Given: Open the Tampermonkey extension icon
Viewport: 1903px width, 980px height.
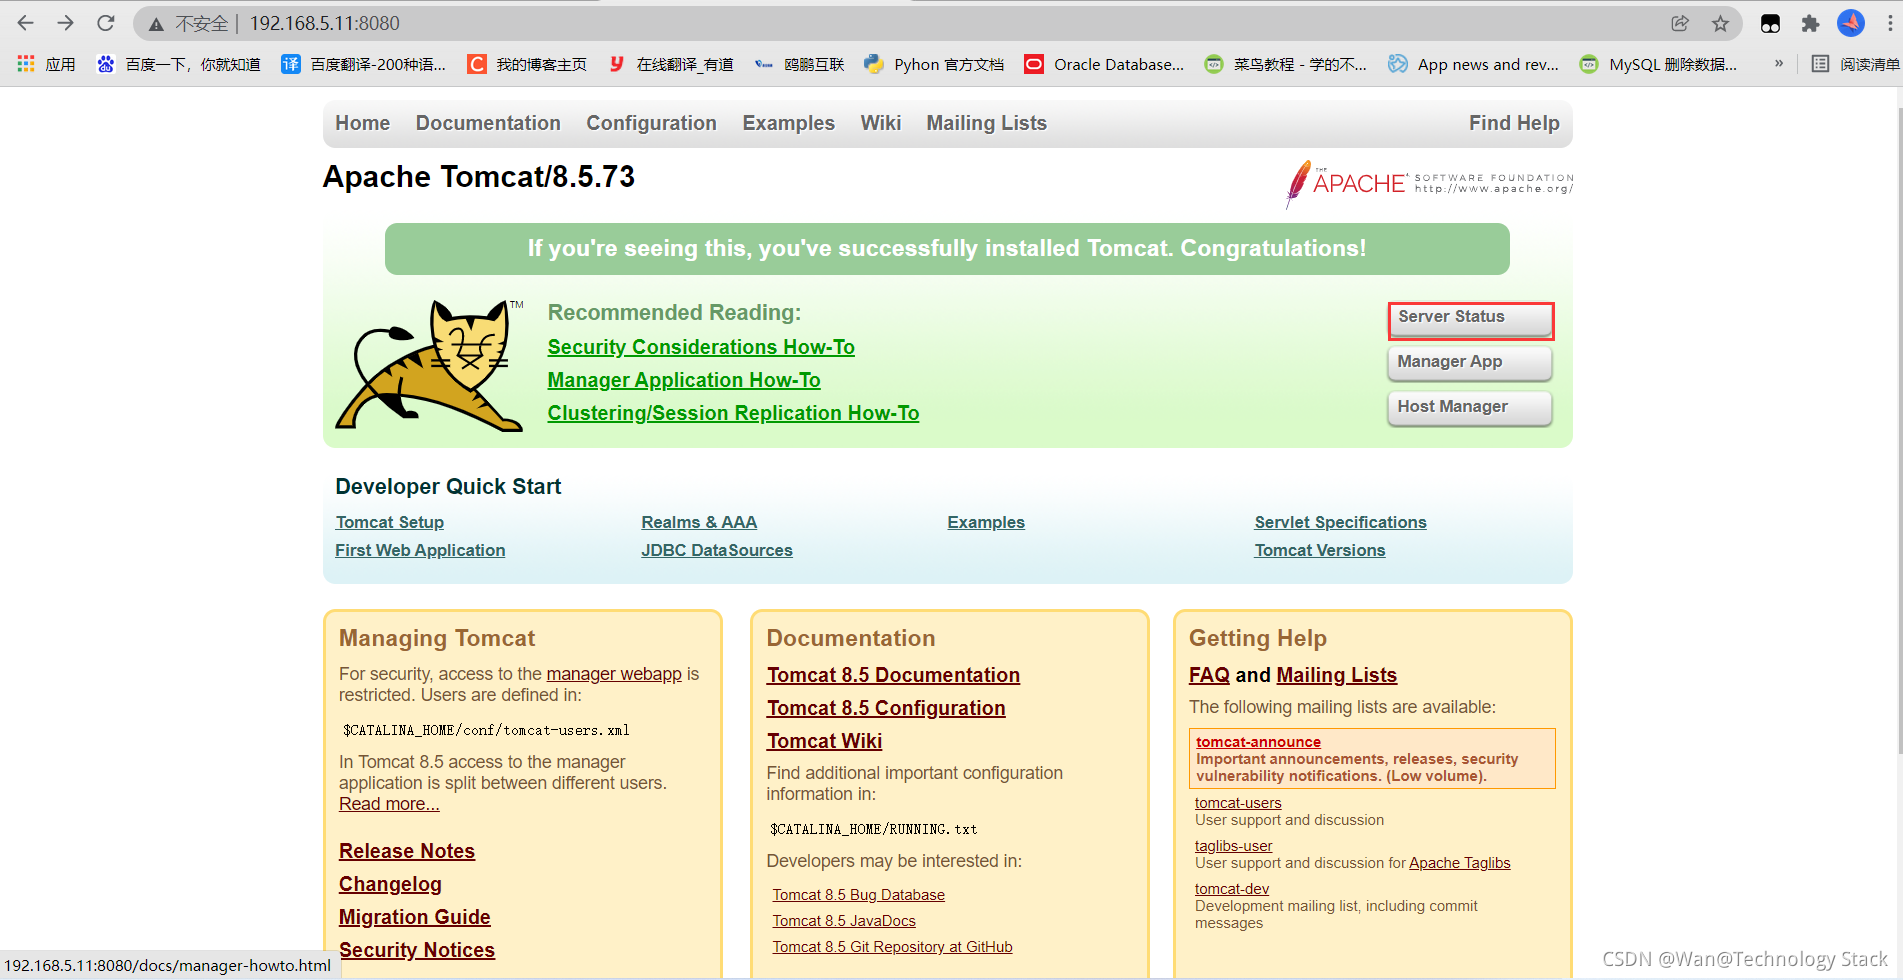Looking at the screenshot, I should click(x=1770, y=24).
